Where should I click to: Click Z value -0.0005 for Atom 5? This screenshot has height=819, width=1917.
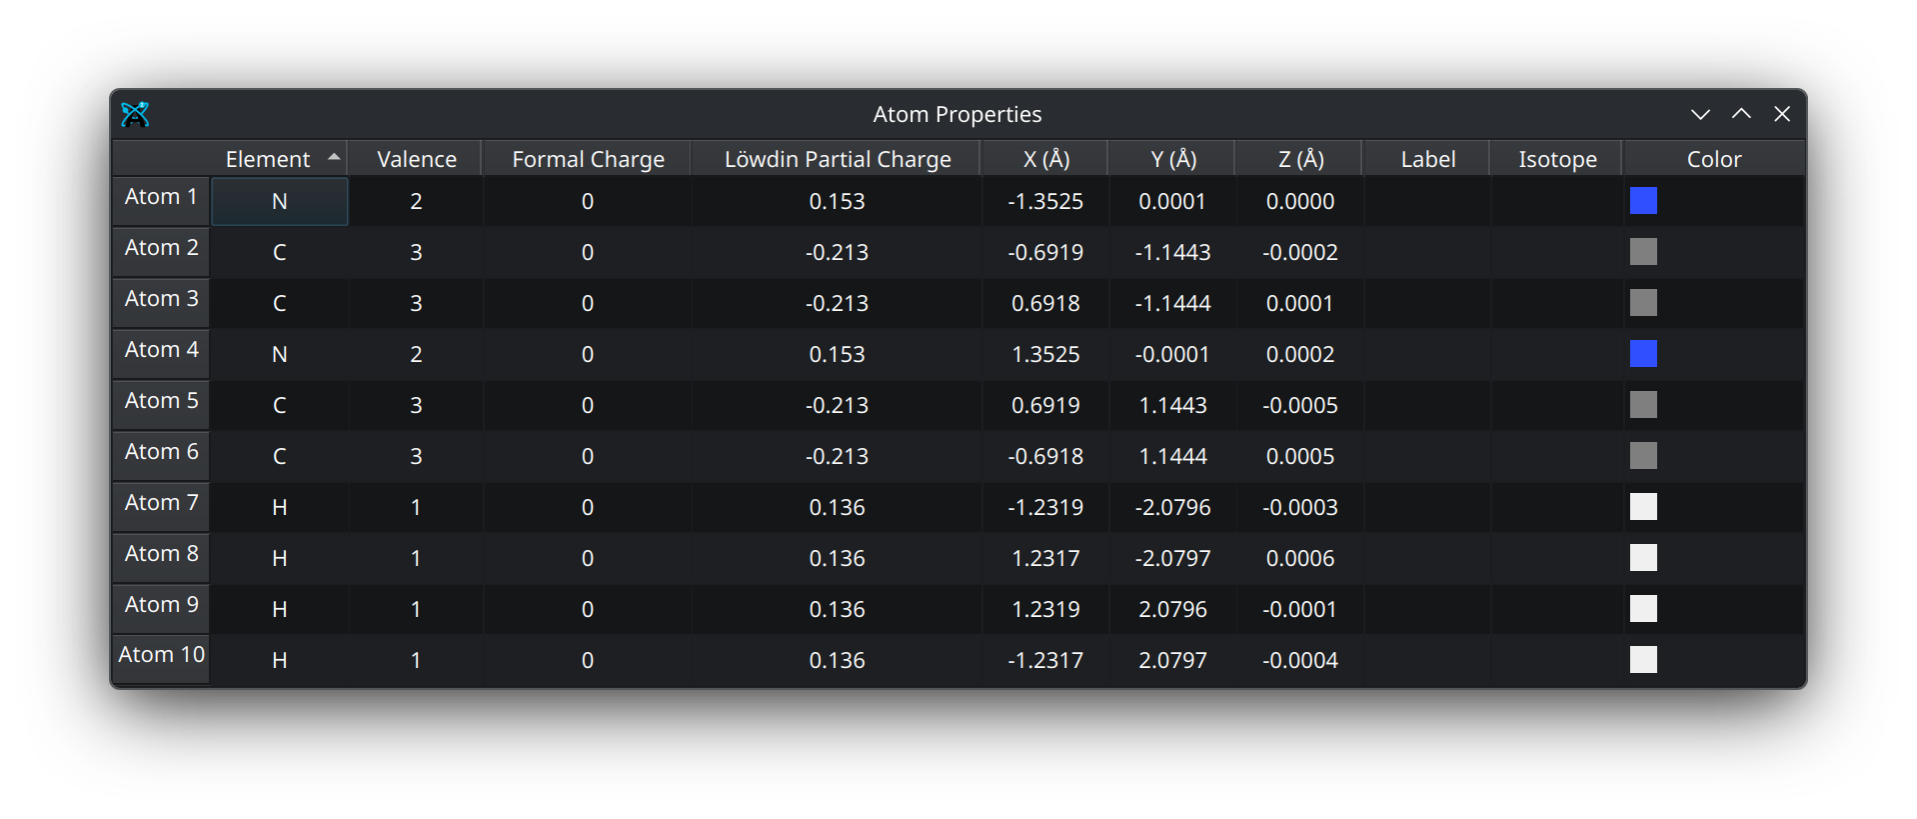[x=1299, y=406]
